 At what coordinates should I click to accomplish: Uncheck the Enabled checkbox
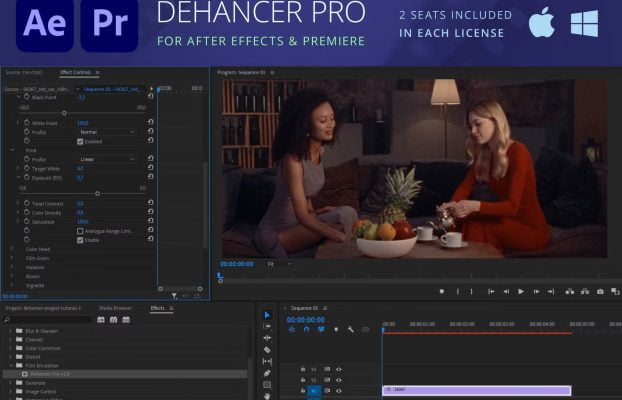pos(80,141)
